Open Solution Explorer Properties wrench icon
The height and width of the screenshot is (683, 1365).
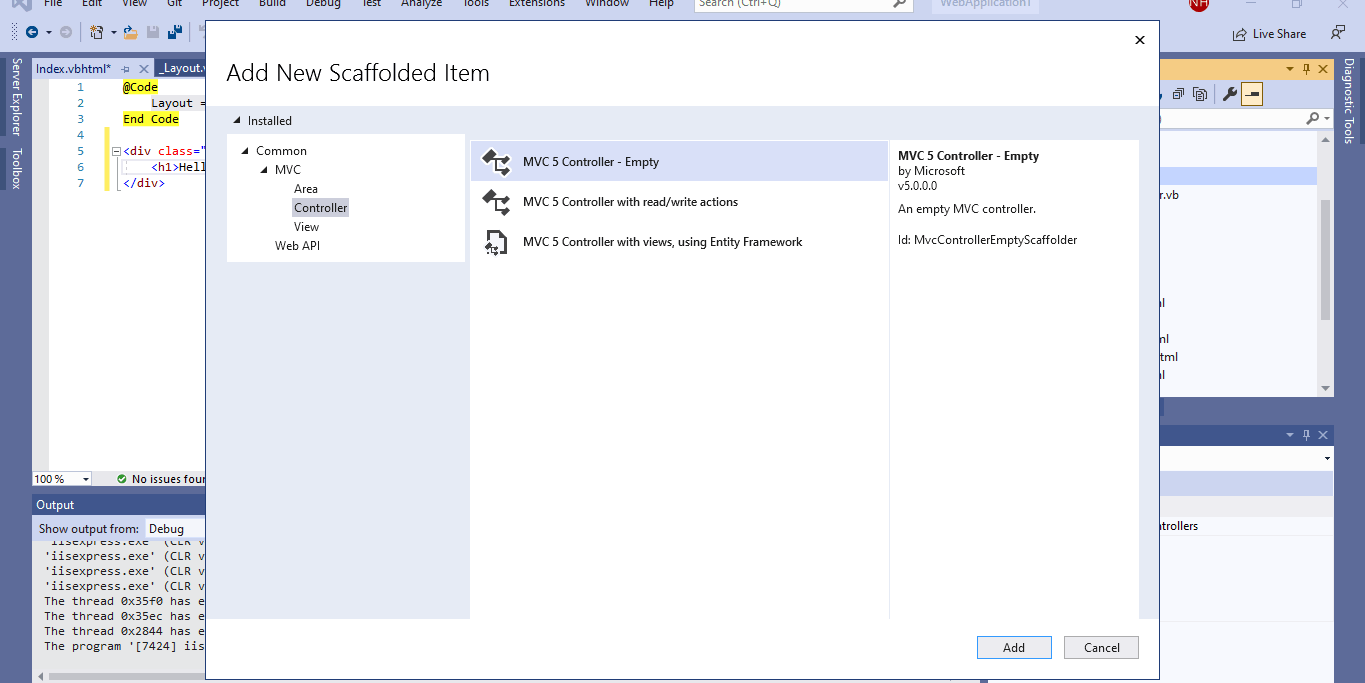[1230, 94]
